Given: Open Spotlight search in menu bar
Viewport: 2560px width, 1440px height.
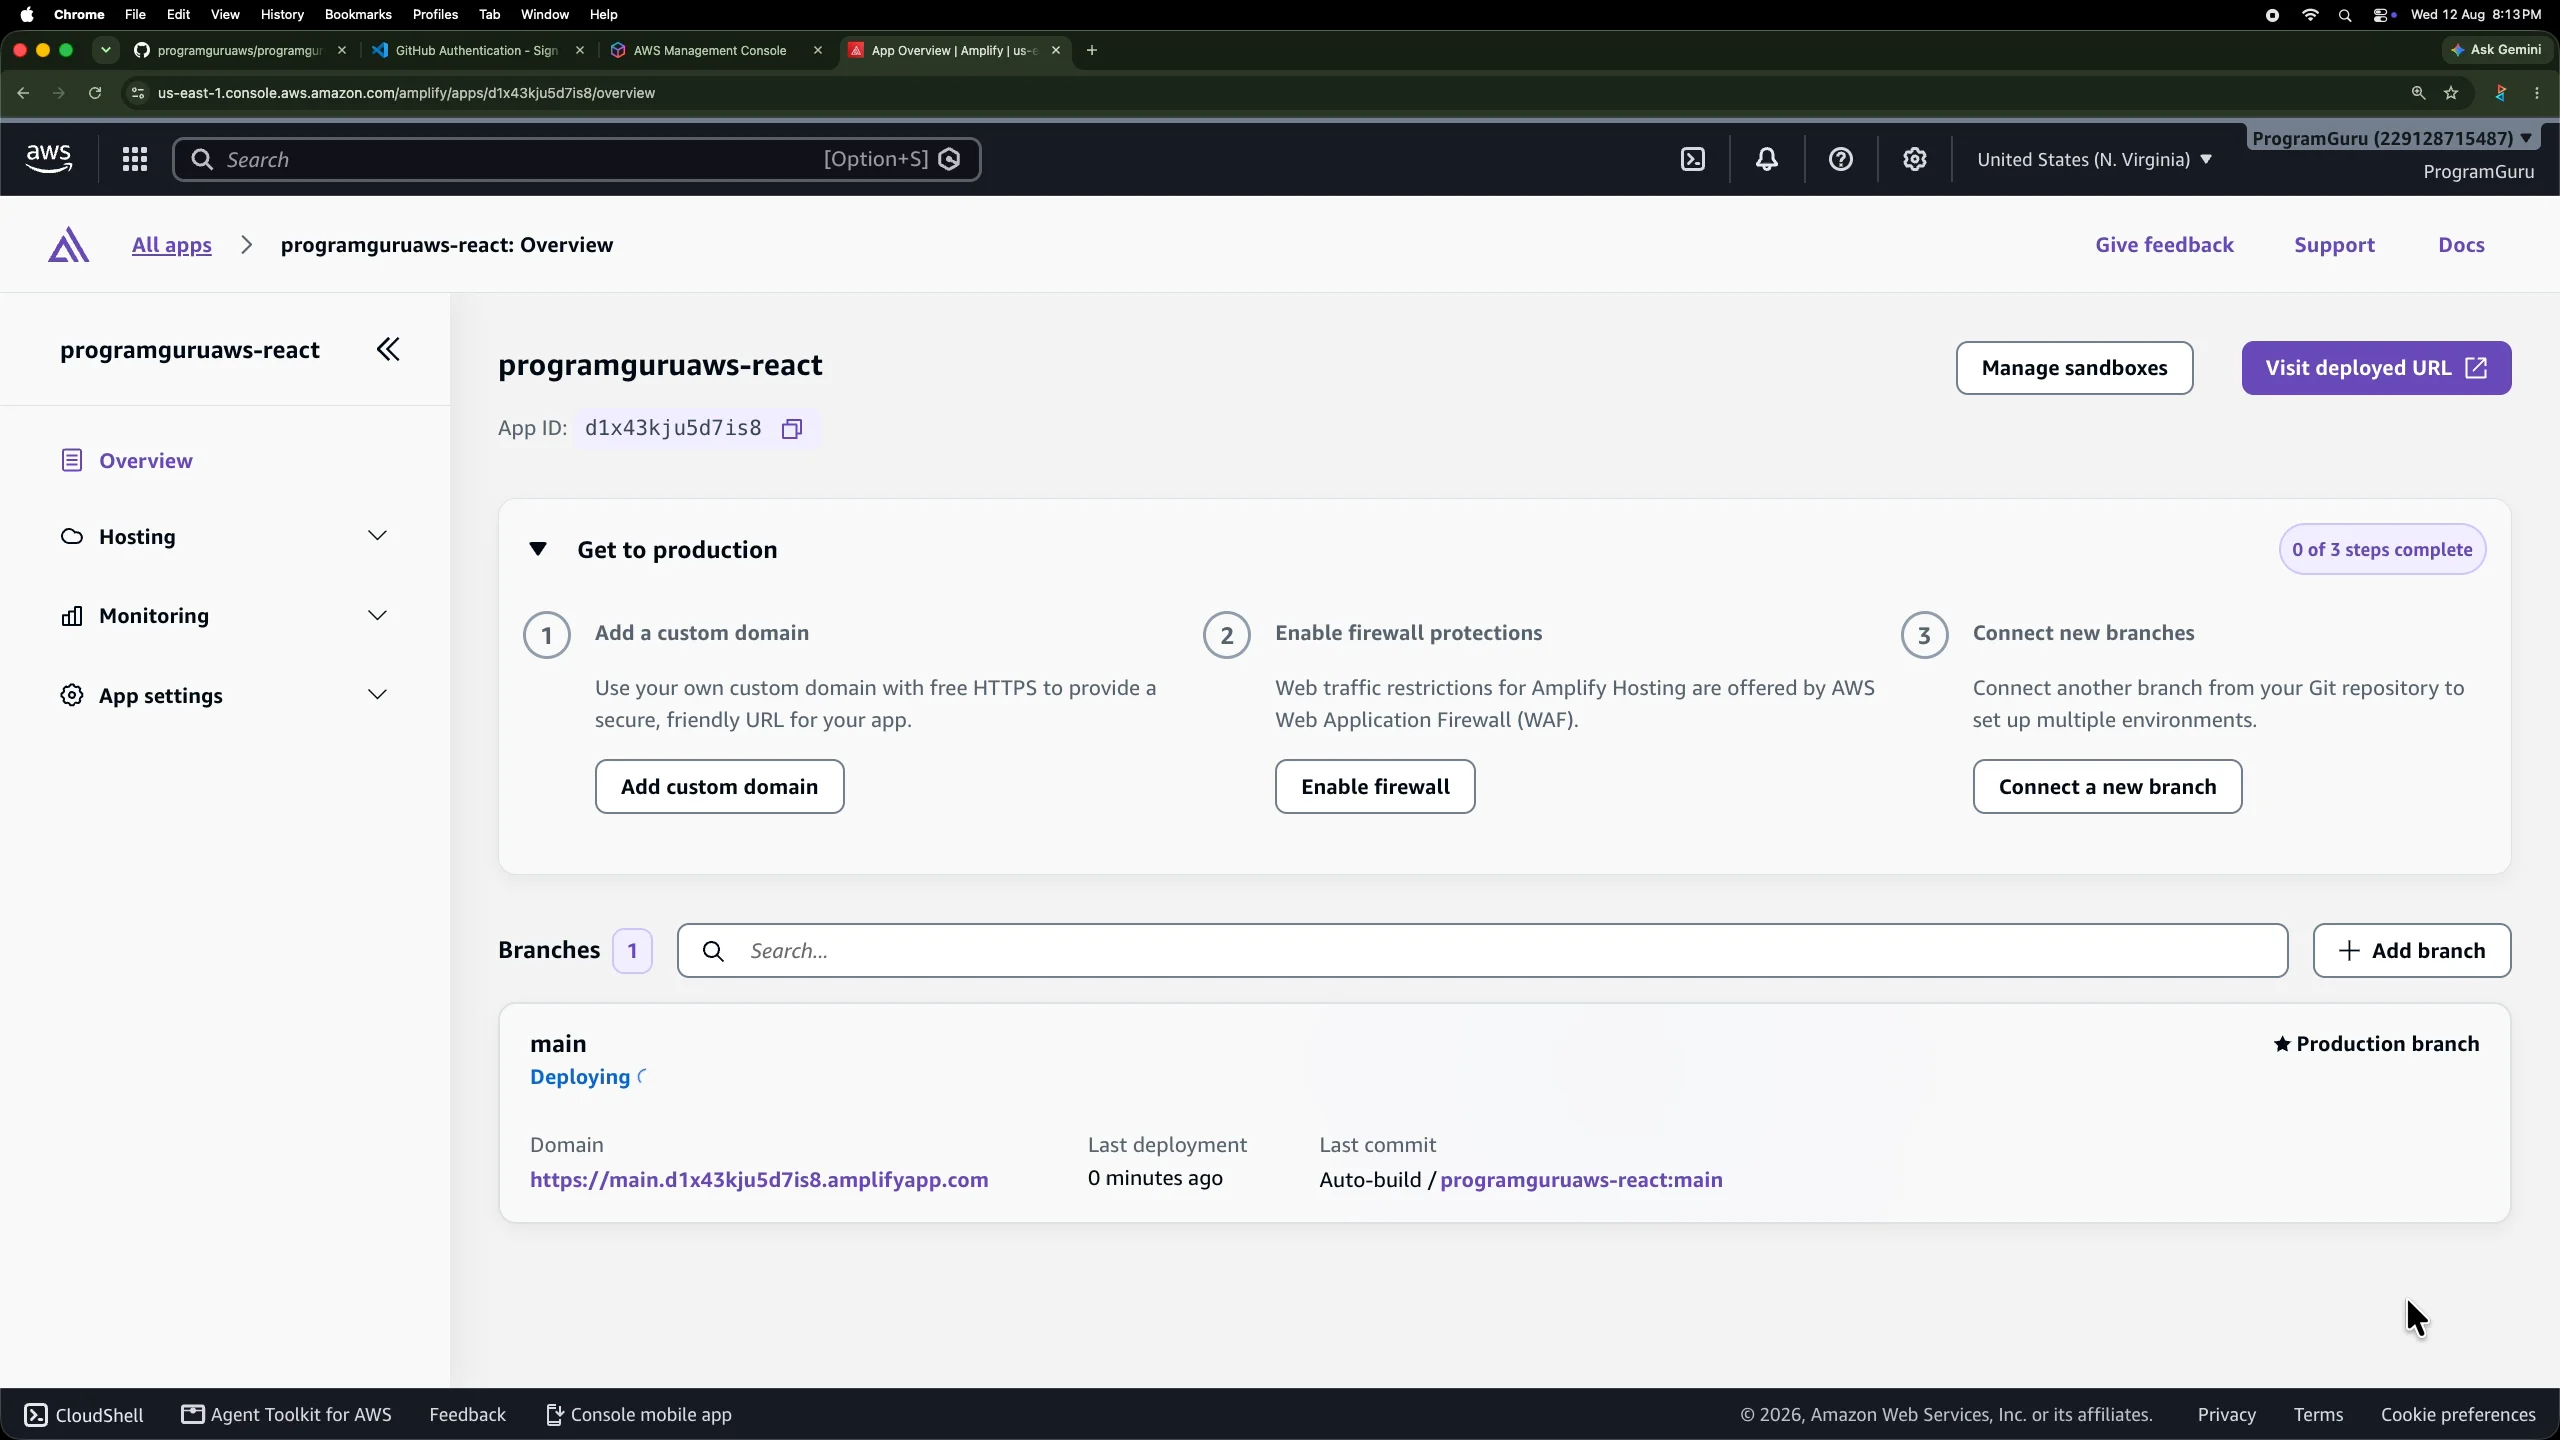Looking at the screenshot, I should click(x=2345, y=15).
